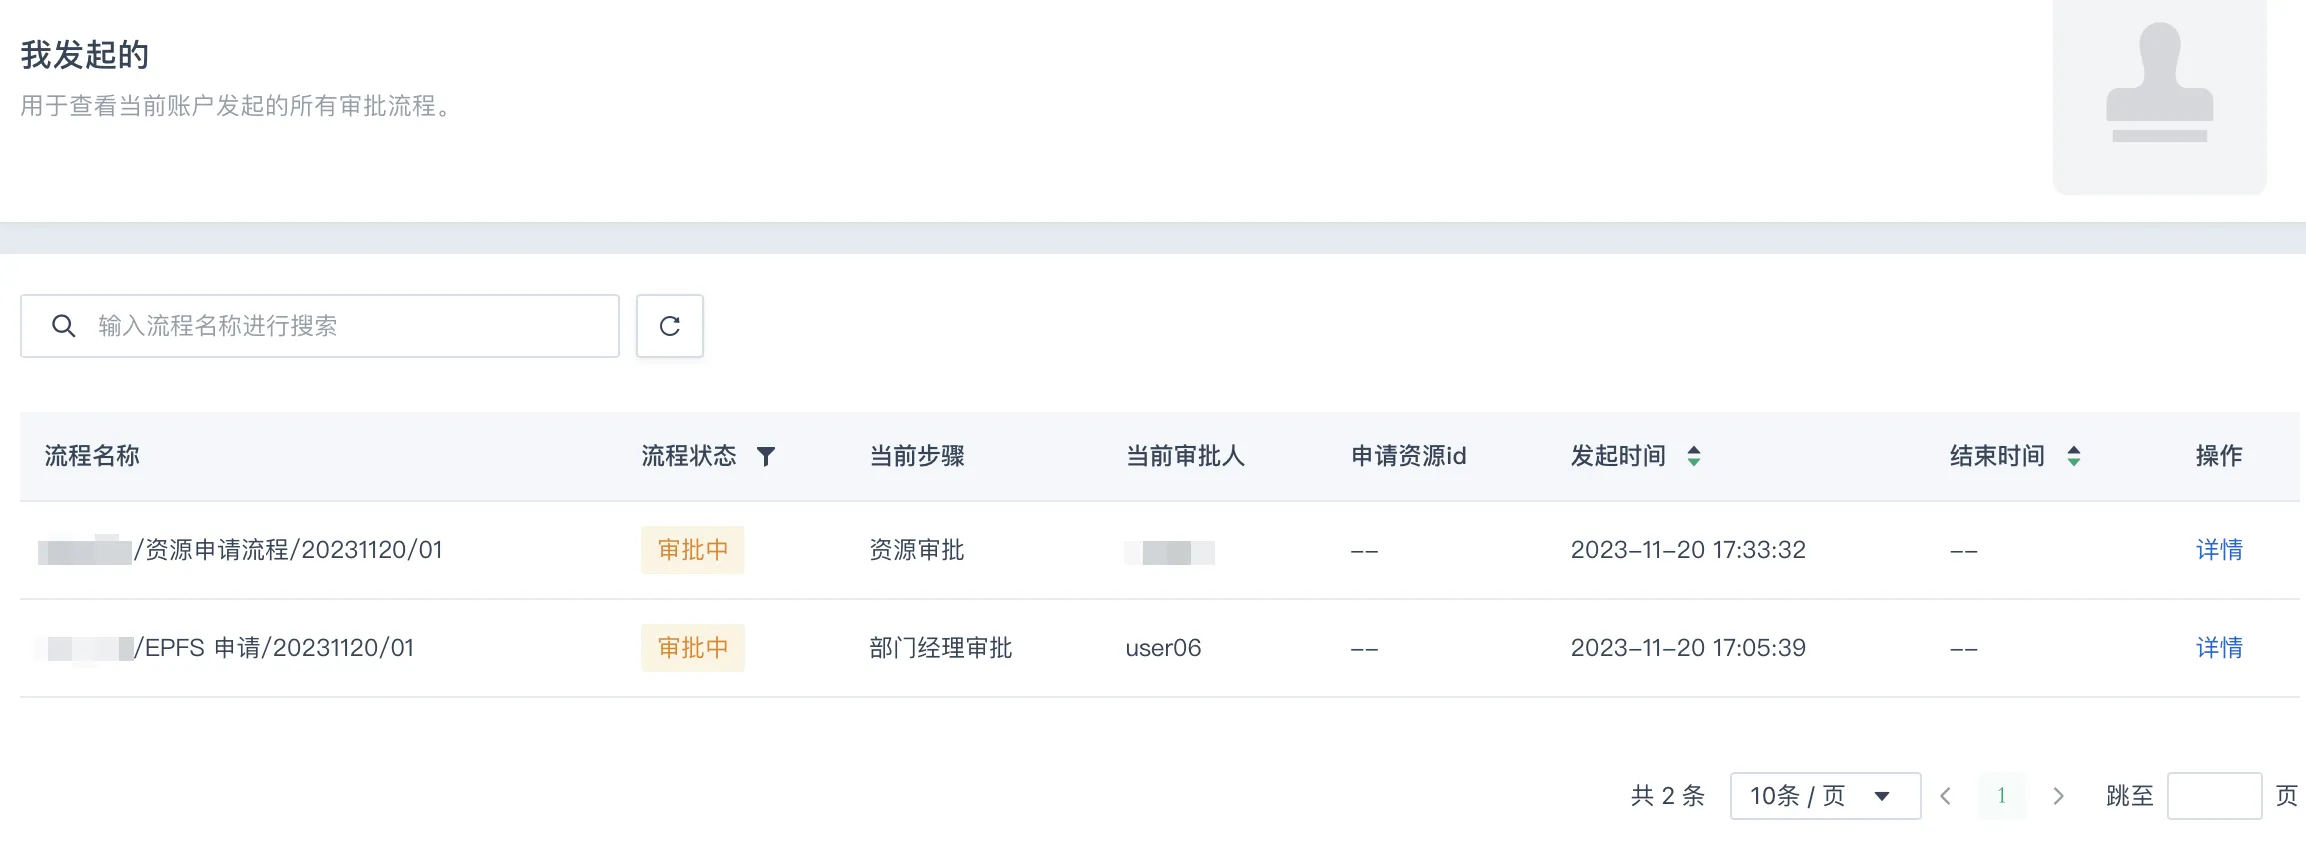Click the stamp illustration icon
The height and width of the screenshot is (844, 2306).
pyautogui.click(x=2160, y=84)
